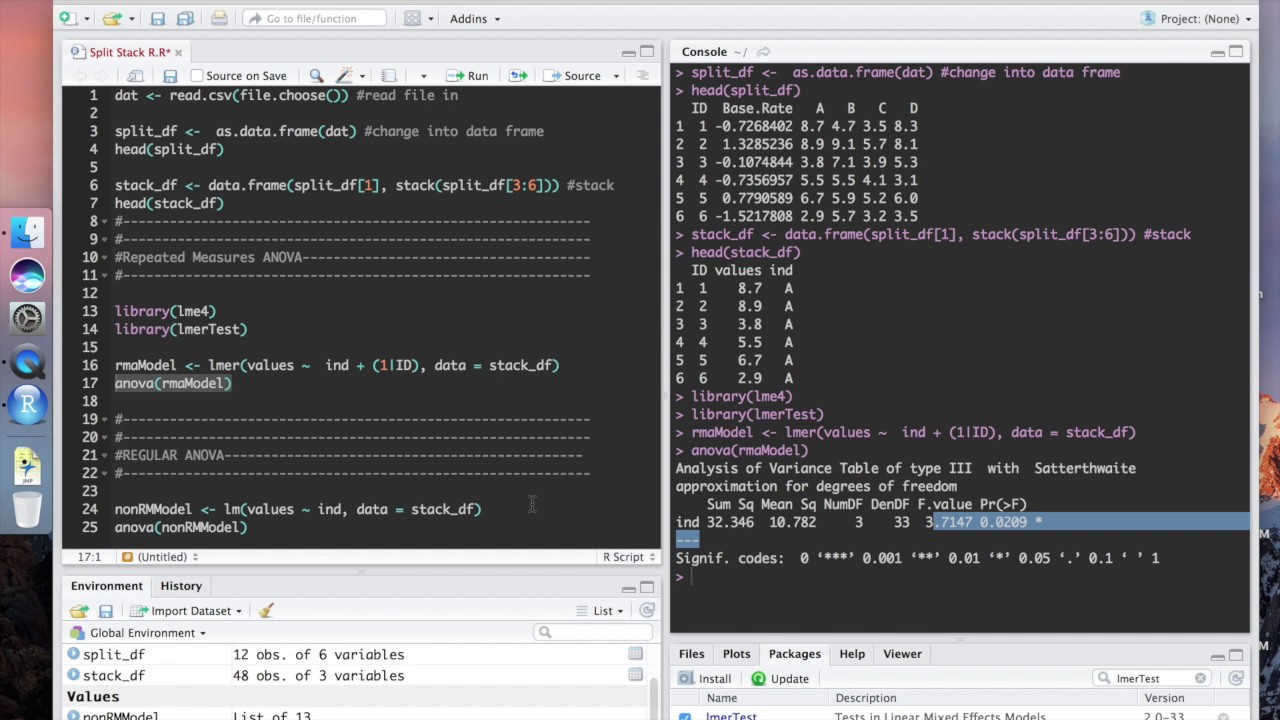Open the Project: (None) menu
Viewport: 1280px width, 720px height.
[1196, 18]
